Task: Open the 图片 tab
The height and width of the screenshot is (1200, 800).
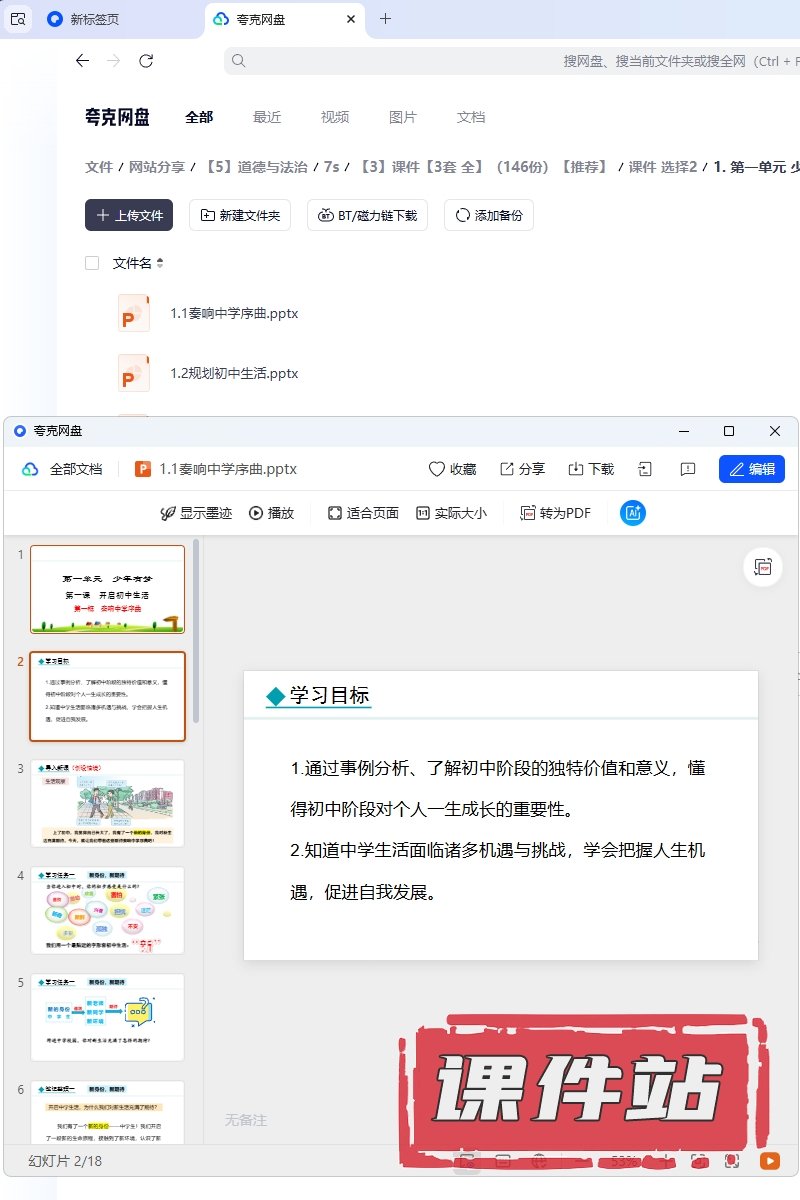Action: pos(402,117)
